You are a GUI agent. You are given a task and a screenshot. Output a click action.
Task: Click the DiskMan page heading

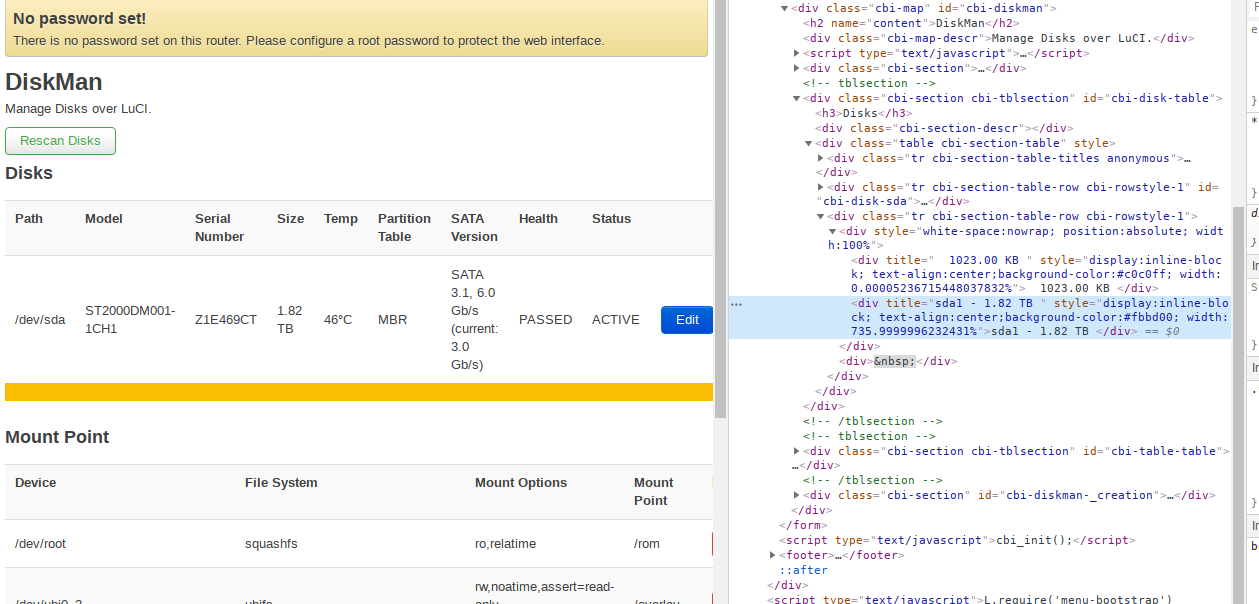coord(54,82)
